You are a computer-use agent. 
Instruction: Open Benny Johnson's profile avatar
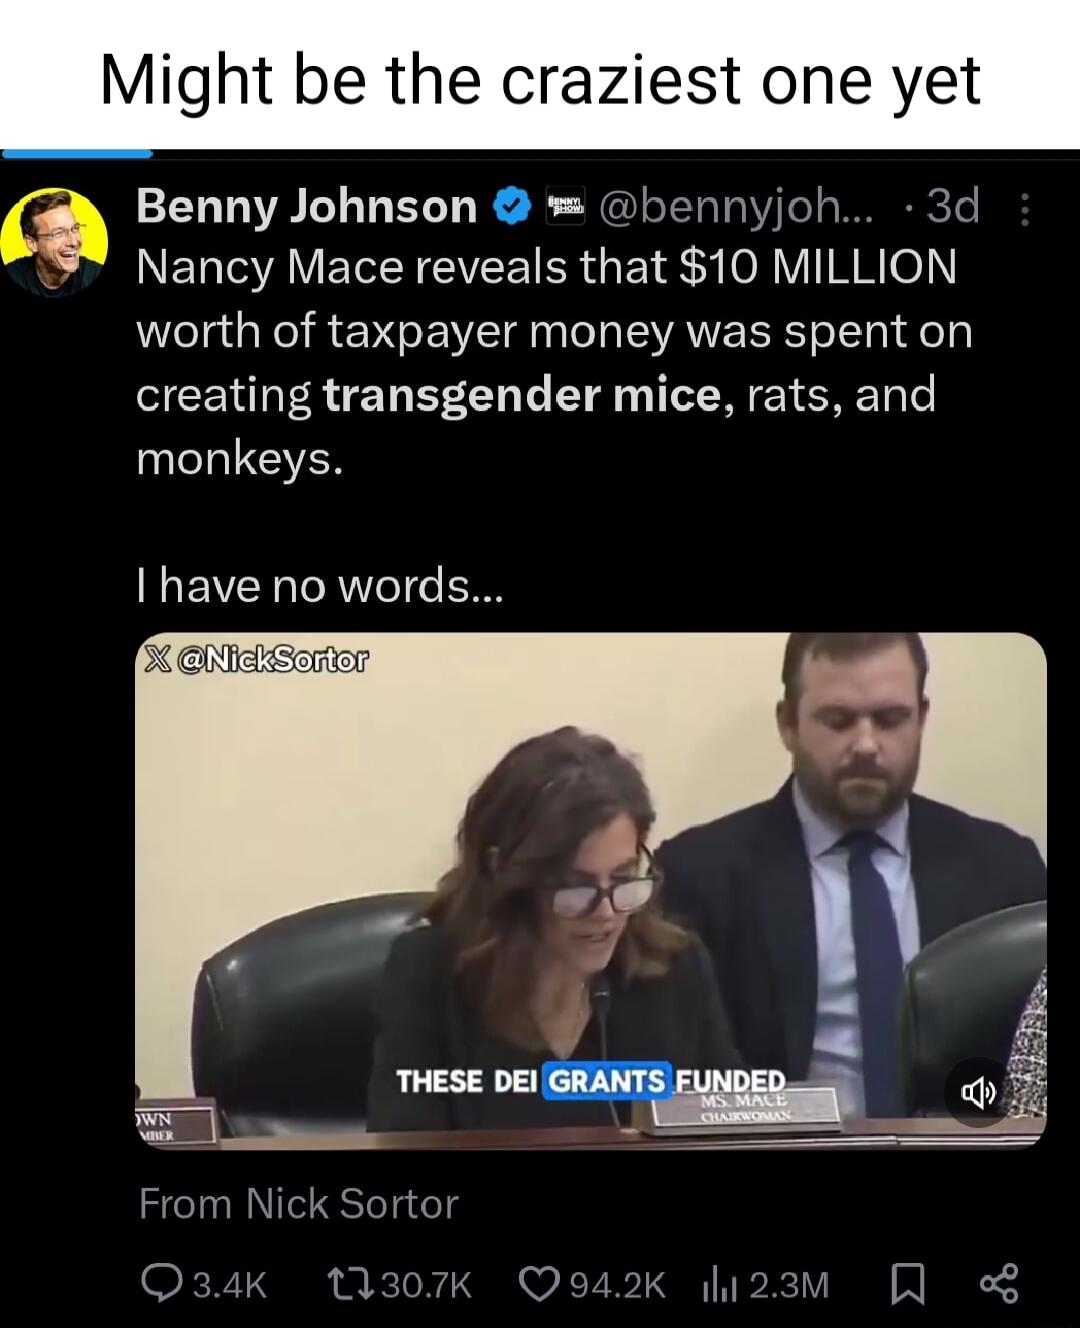(54, 241)
